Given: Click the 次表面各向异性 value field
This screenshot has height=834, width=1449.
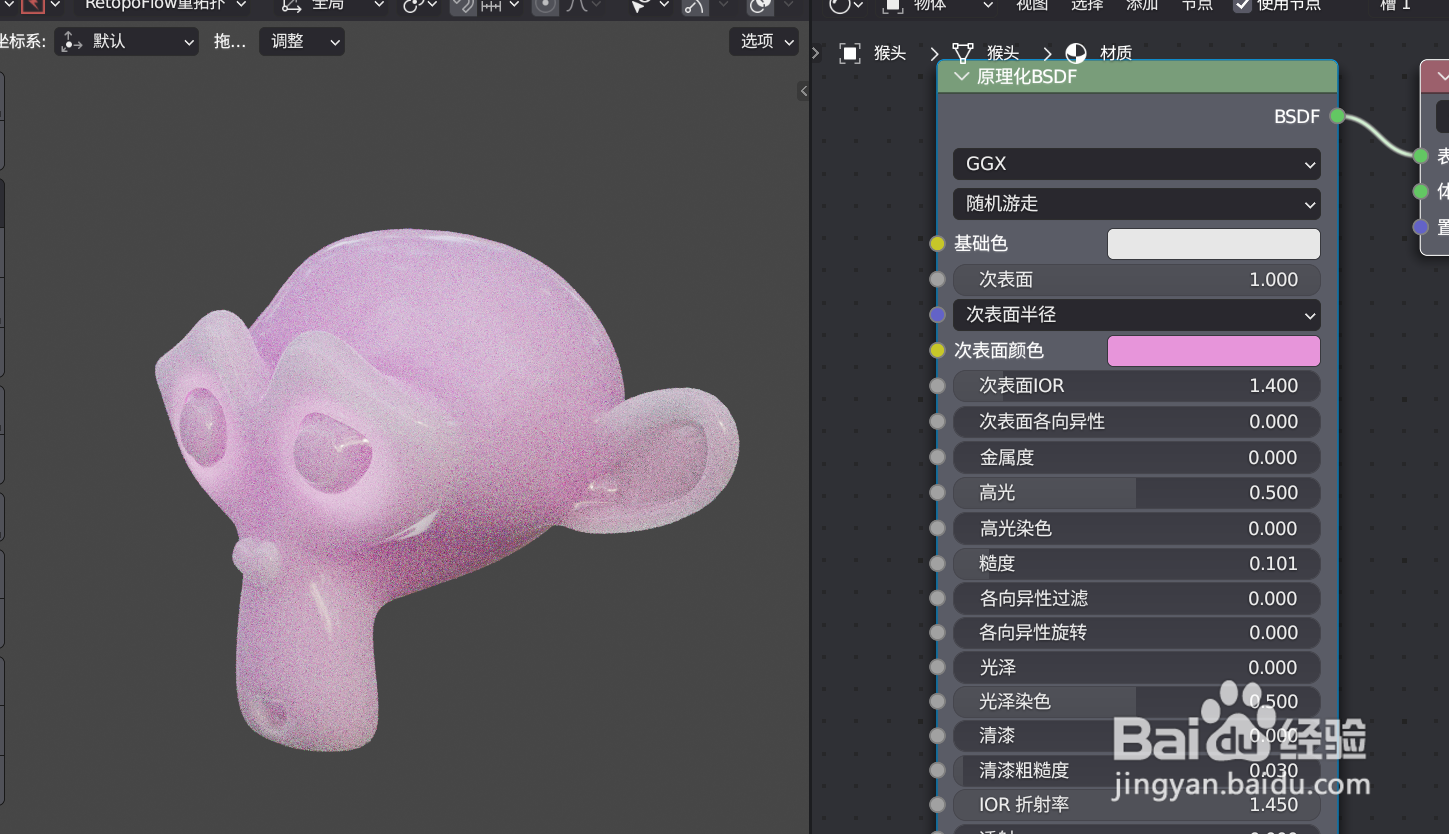Looking at the screenshot, I should click(x=1137, y=422).
